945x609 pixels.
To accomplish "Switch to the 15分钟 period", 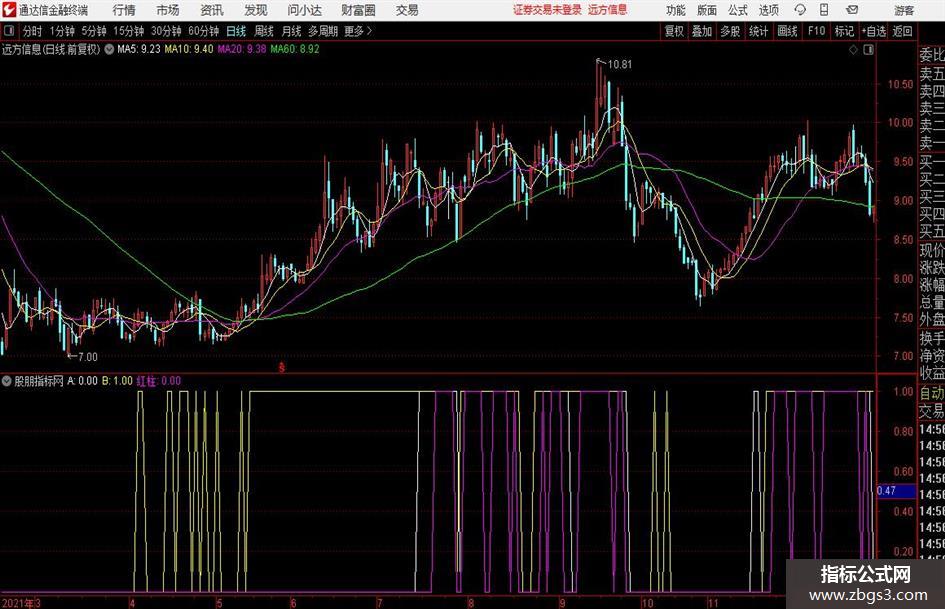I will pos(129,31).
